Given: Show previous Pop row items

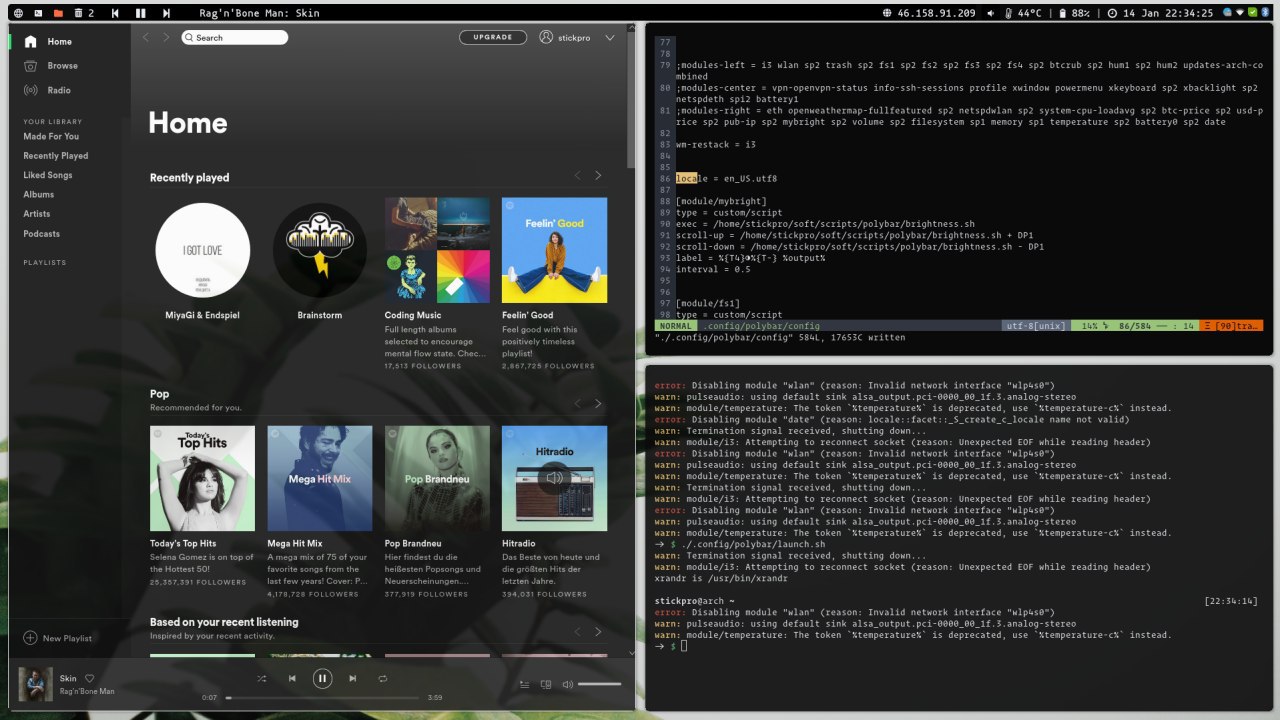Looking at the screenshot, I should coord(577,404).
